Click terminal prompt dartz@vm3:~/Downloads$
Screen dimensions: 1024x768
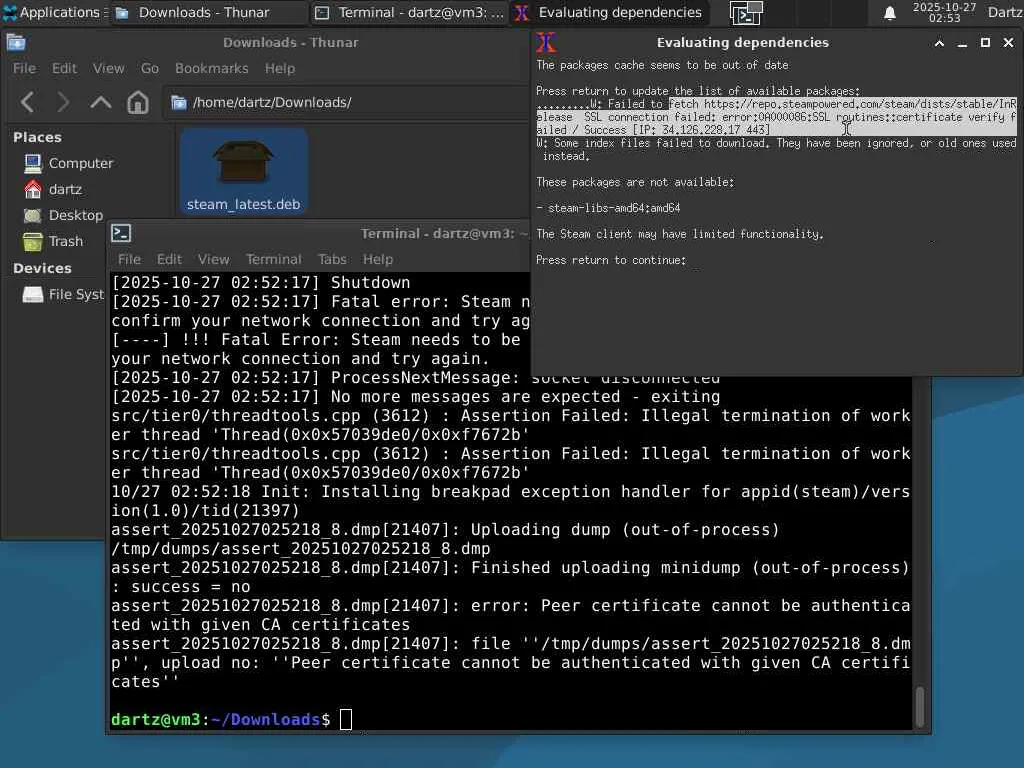tap(221, 720)
